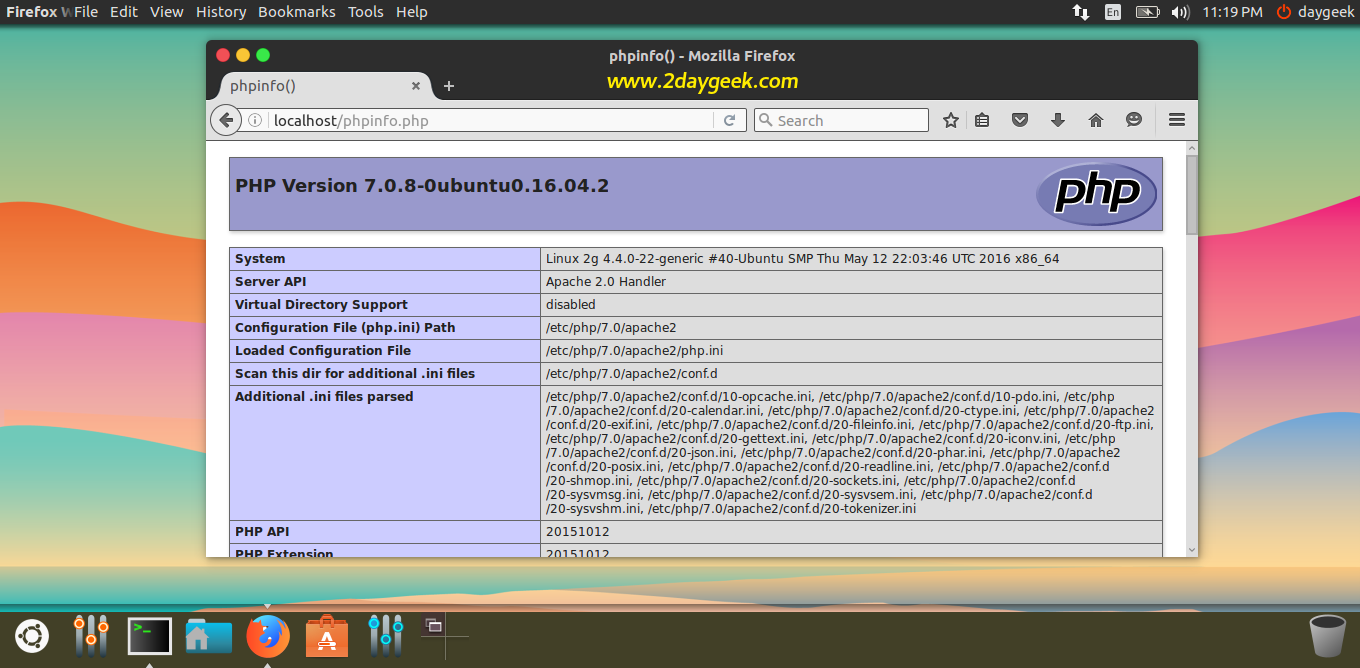Open a new tab with plus button
This screenshot has height=668, width=1360.
click(x=449, y=86)
